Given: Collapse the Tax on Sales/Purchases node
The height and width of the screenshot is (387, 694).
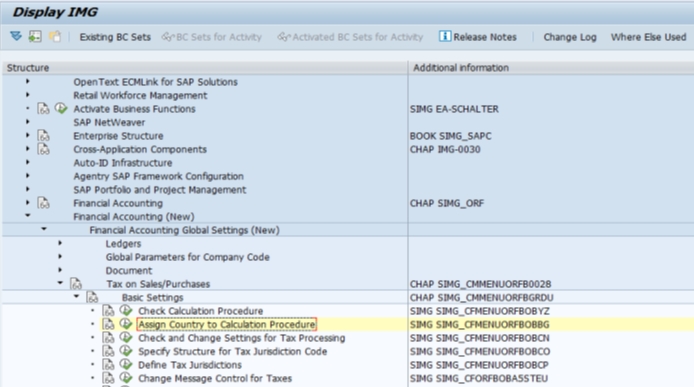Looking at the screenshot, I should (x=60, y=283).
